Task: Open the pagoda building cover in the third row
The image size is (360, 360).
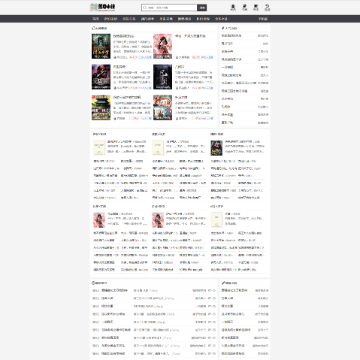Action: click(x=101, y=108)
